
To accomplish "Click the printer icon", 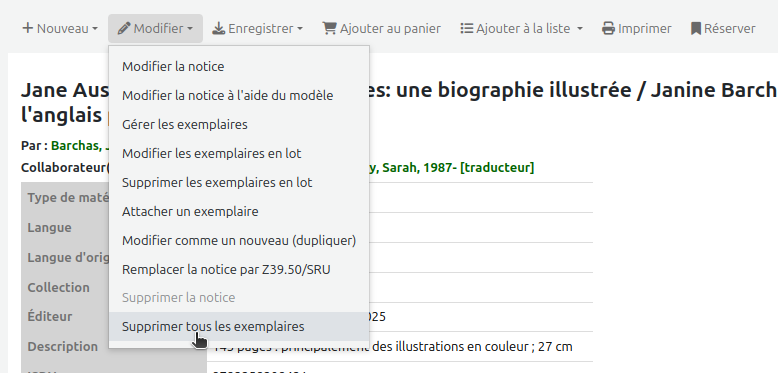I will click(608, 28).
